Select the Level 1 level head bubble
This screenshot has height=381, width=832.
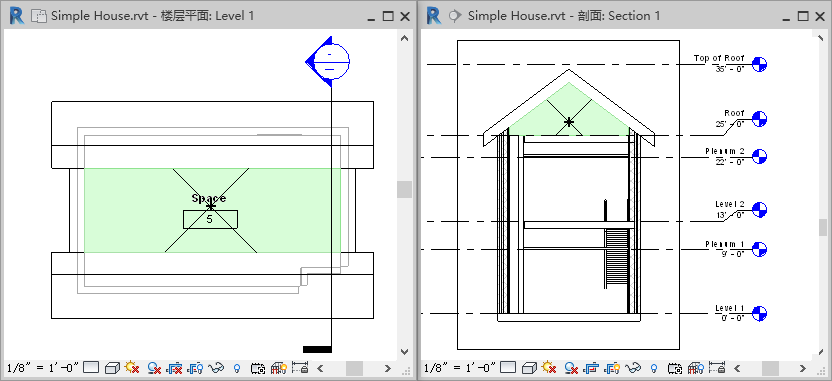[759, 313]
